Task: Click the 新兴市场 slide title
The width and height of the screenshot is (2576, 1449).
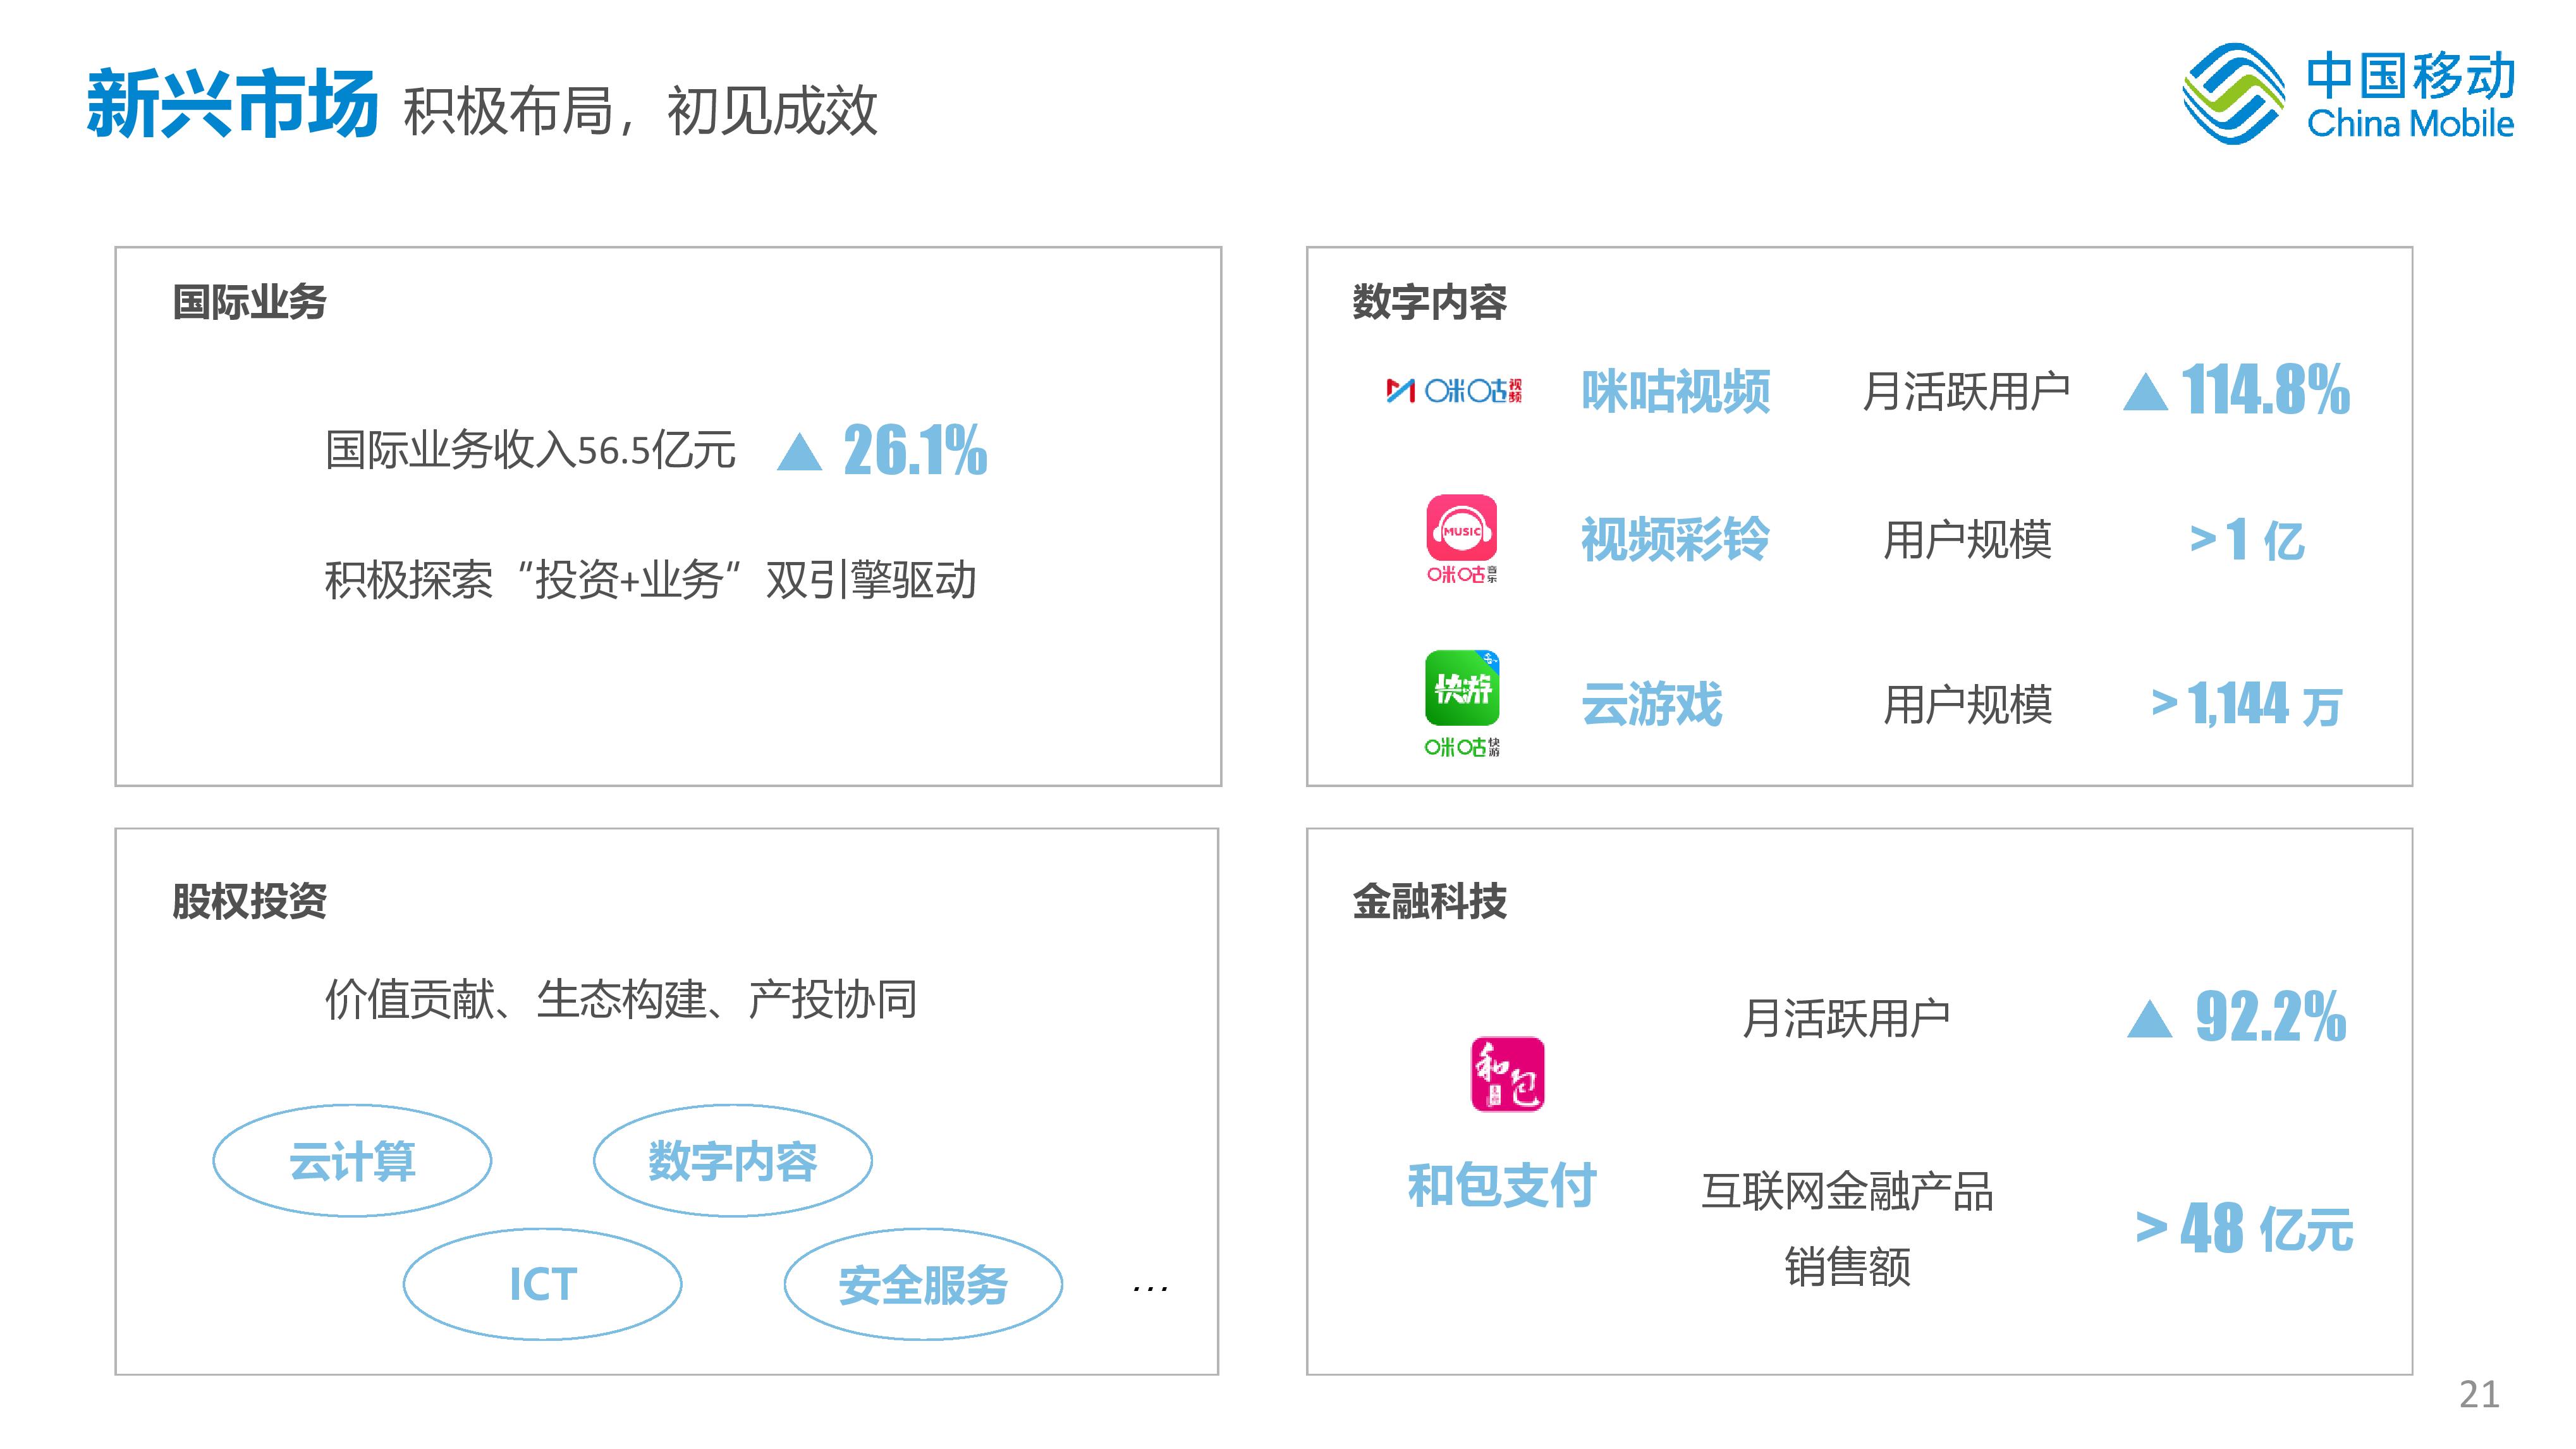Action: tap(232, 104)
